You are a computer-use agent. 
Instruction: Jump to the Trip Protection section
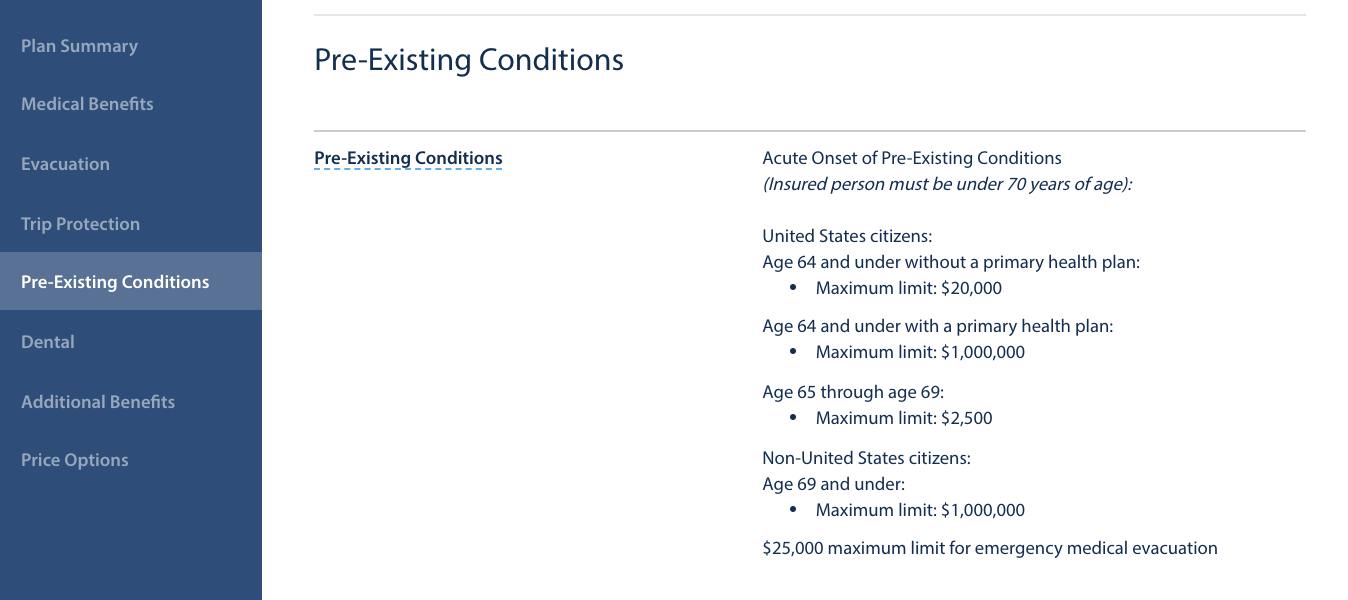(80, 224)
